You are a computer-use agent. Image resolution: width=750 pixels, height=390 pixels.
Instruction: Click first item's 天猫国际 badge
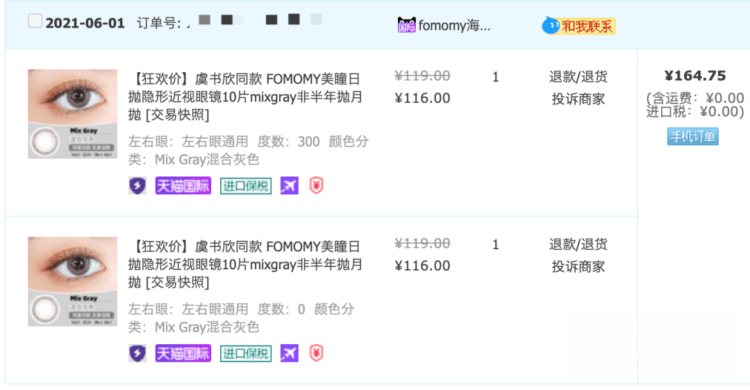(x=183, y=186)
